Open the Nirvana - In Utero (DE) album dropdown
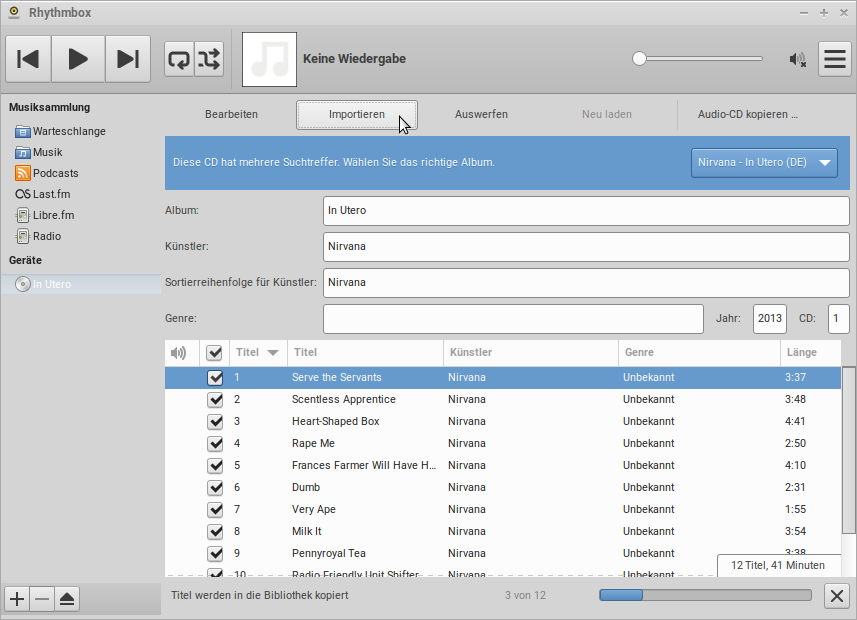The image size is (857, 620). 764,162
